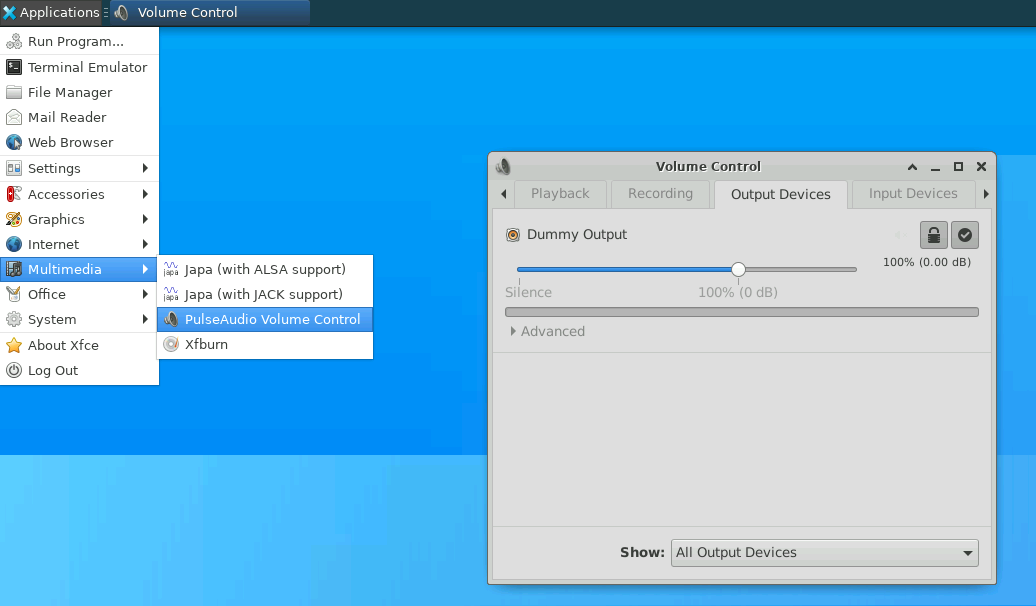
Task: Switch to the Playback tab
Action: 559,194
